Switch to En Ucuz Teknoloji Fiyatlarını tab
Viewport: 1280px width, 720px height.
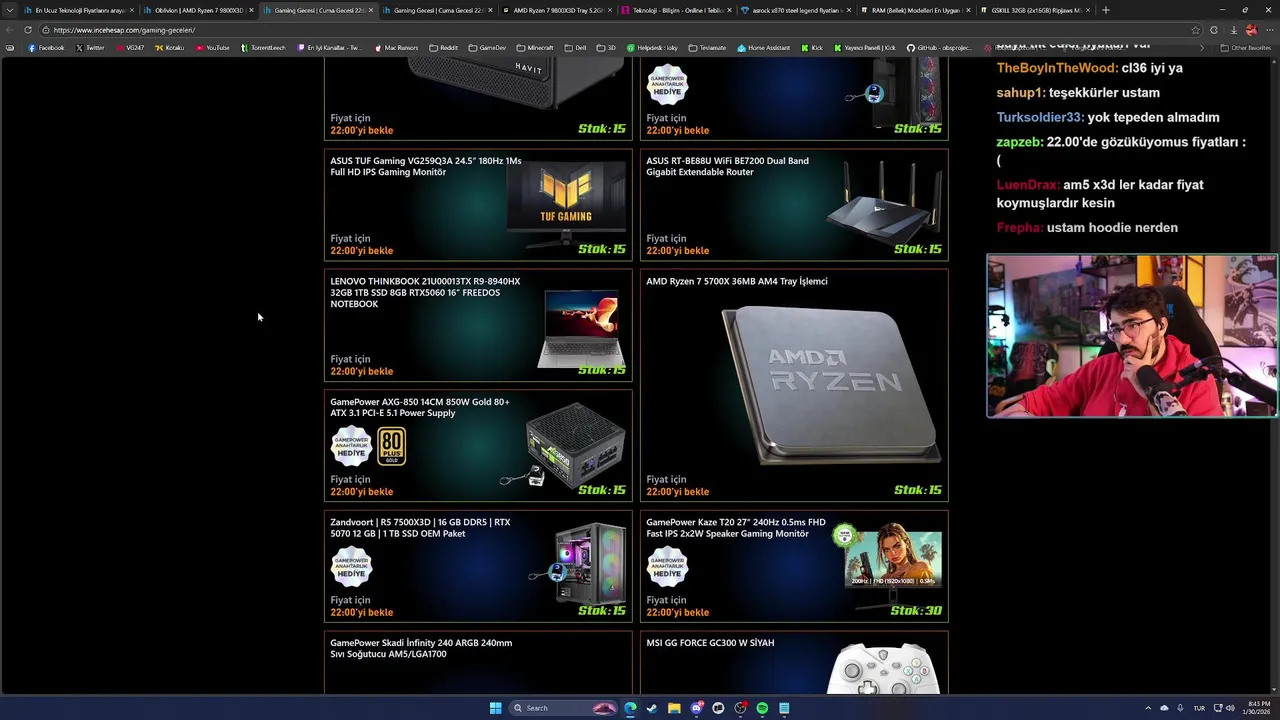point(79,10)
